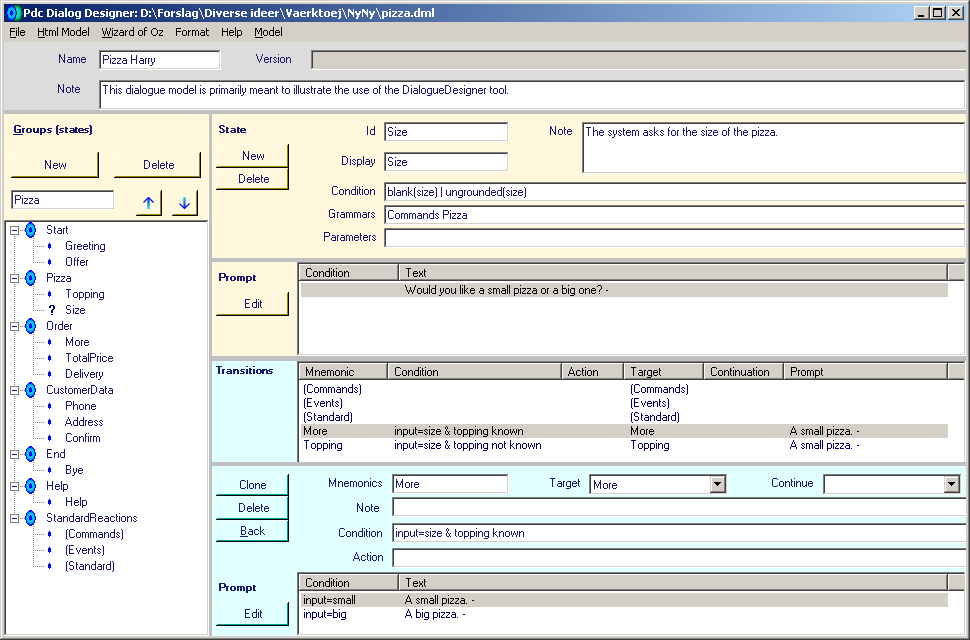Screen dimensions: 970x640
Task: Click the question mark icon beside Size
Action: (52, 310)
